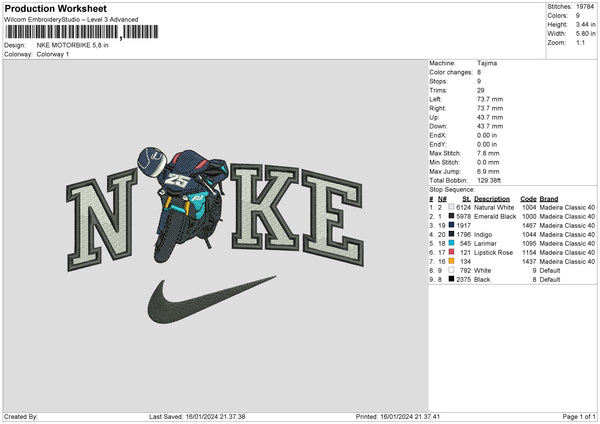Click the Down value 43.7 mm
The width and height of the screenshot is (600, 424).
point(490,126)
